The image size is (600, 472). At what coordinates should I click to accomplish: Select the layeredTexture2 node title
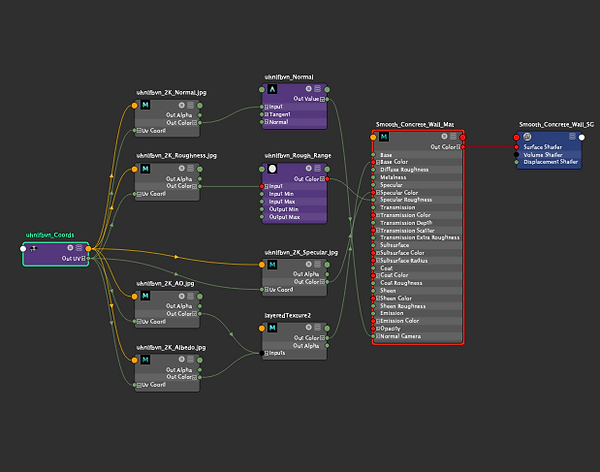tap(288, 315)
